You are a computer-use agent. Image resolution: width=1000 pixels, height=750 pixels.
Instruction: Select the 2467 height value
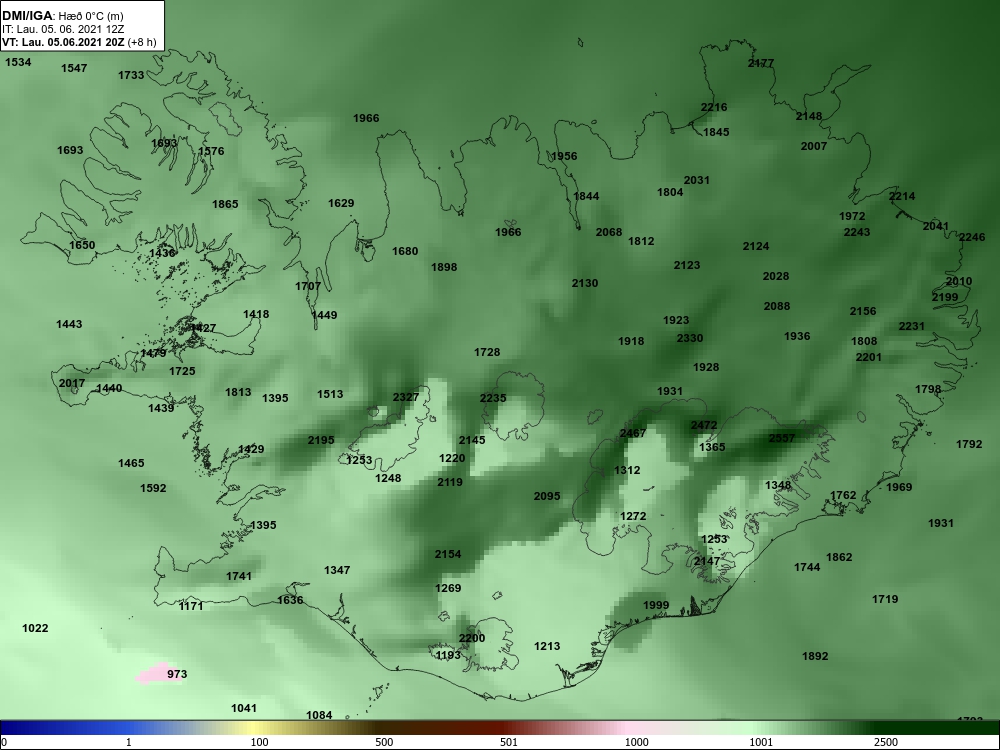(633, 433)
